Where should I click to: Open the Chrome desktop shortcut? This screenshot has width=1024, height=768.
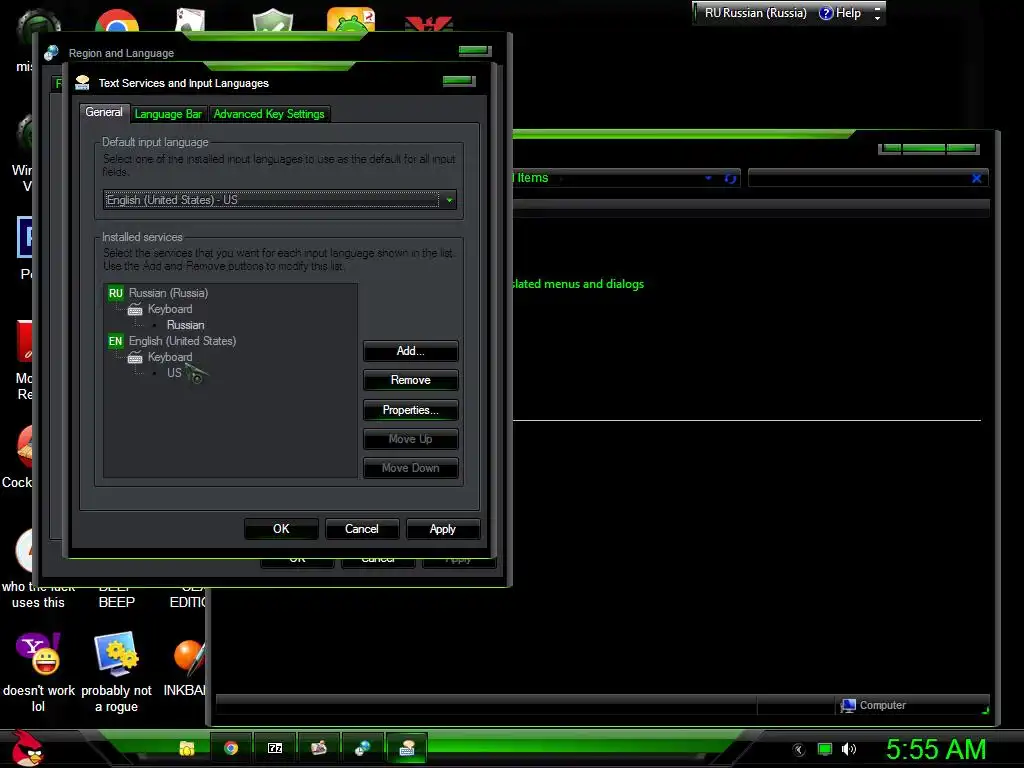pos(117,21)
